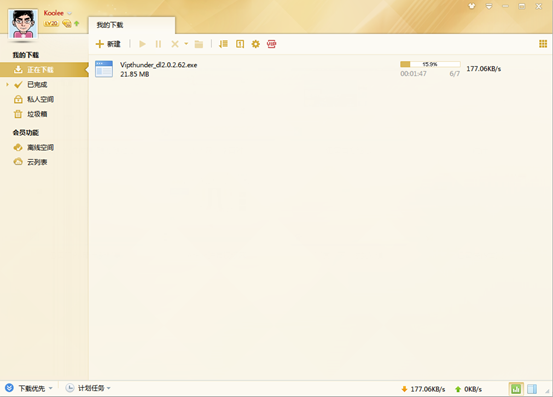553x397 pixels.
Task: Click the 会员功能 sidebar heading
Action: pos(26,133)
